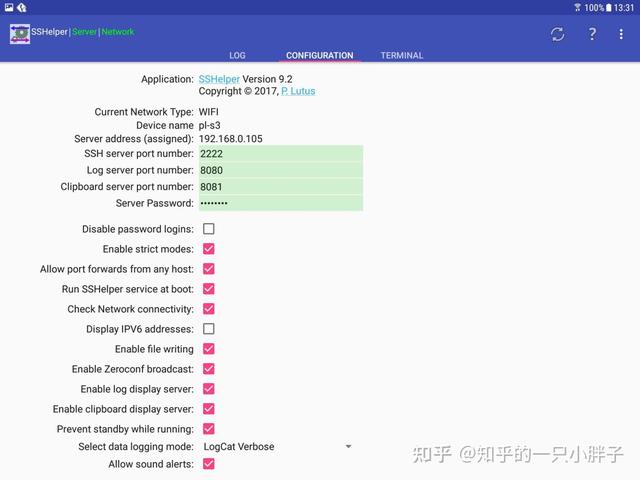Open the TERMINAL tab
This screenshot has height=480, width=640.
[x=402, y=55]
